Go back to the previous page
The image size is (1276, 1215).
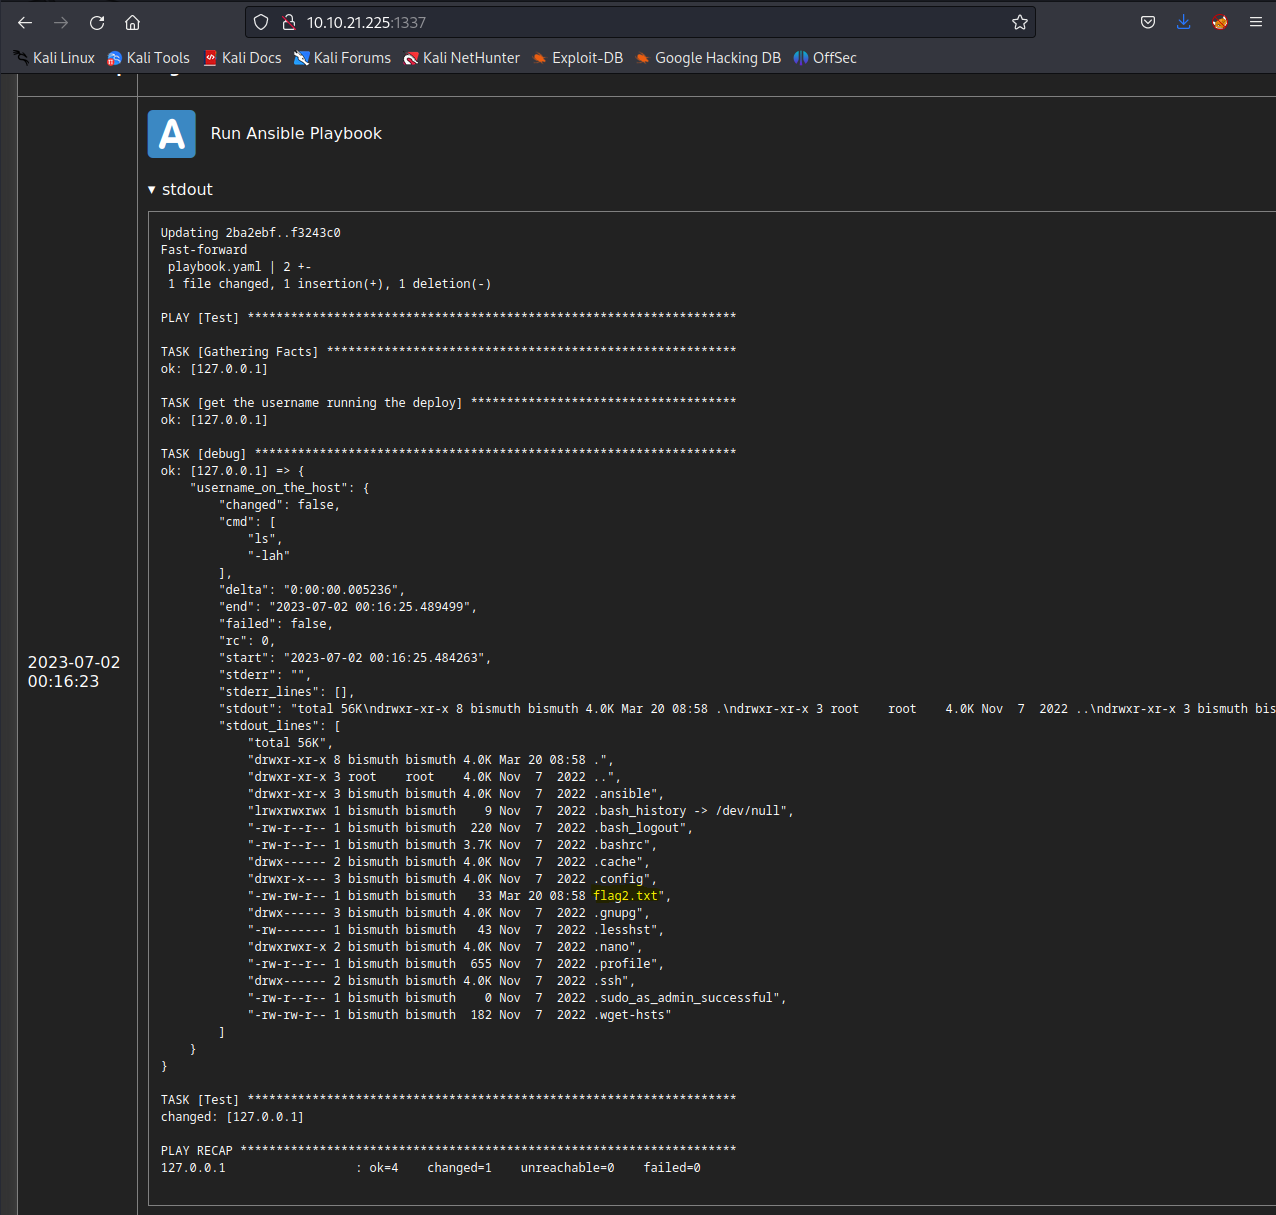[x=25, y=22]
